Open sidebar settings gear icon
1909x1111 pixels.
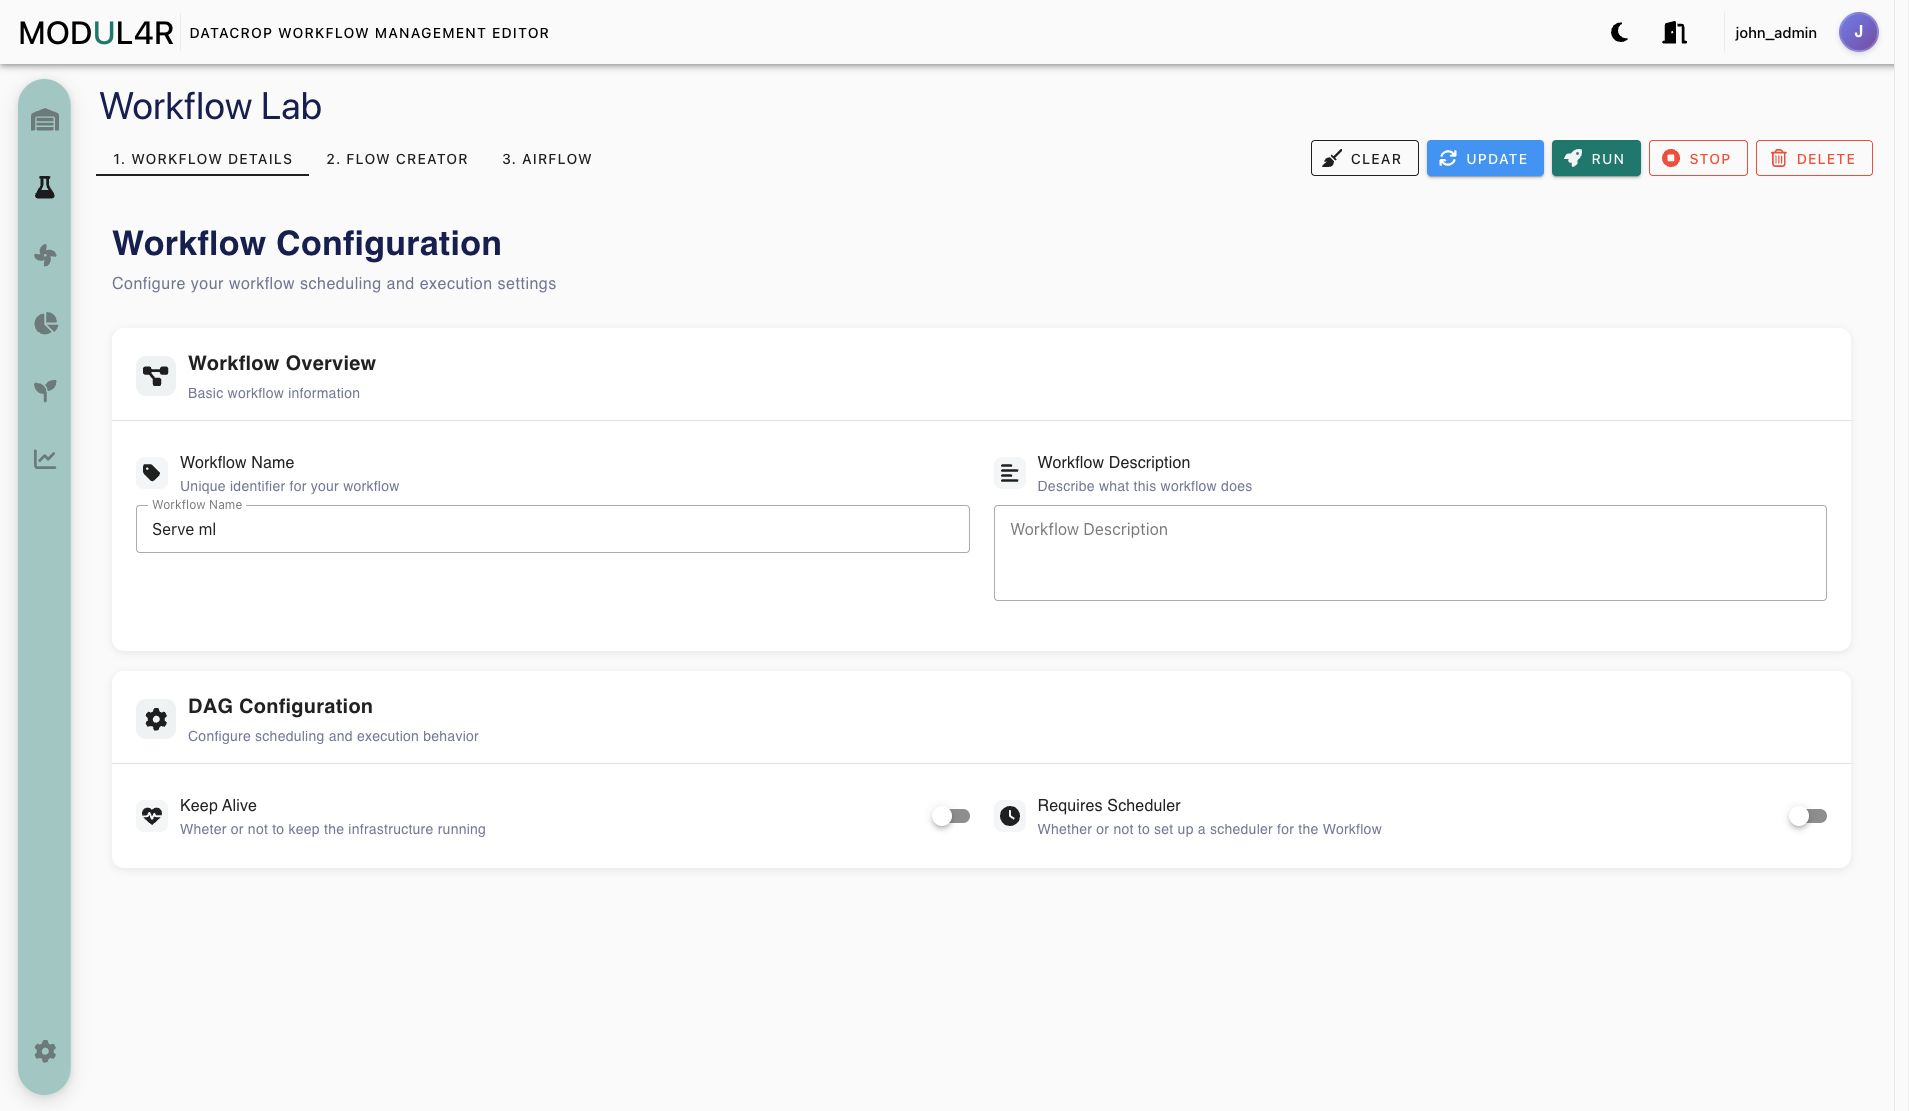[x=45, y=1051]
